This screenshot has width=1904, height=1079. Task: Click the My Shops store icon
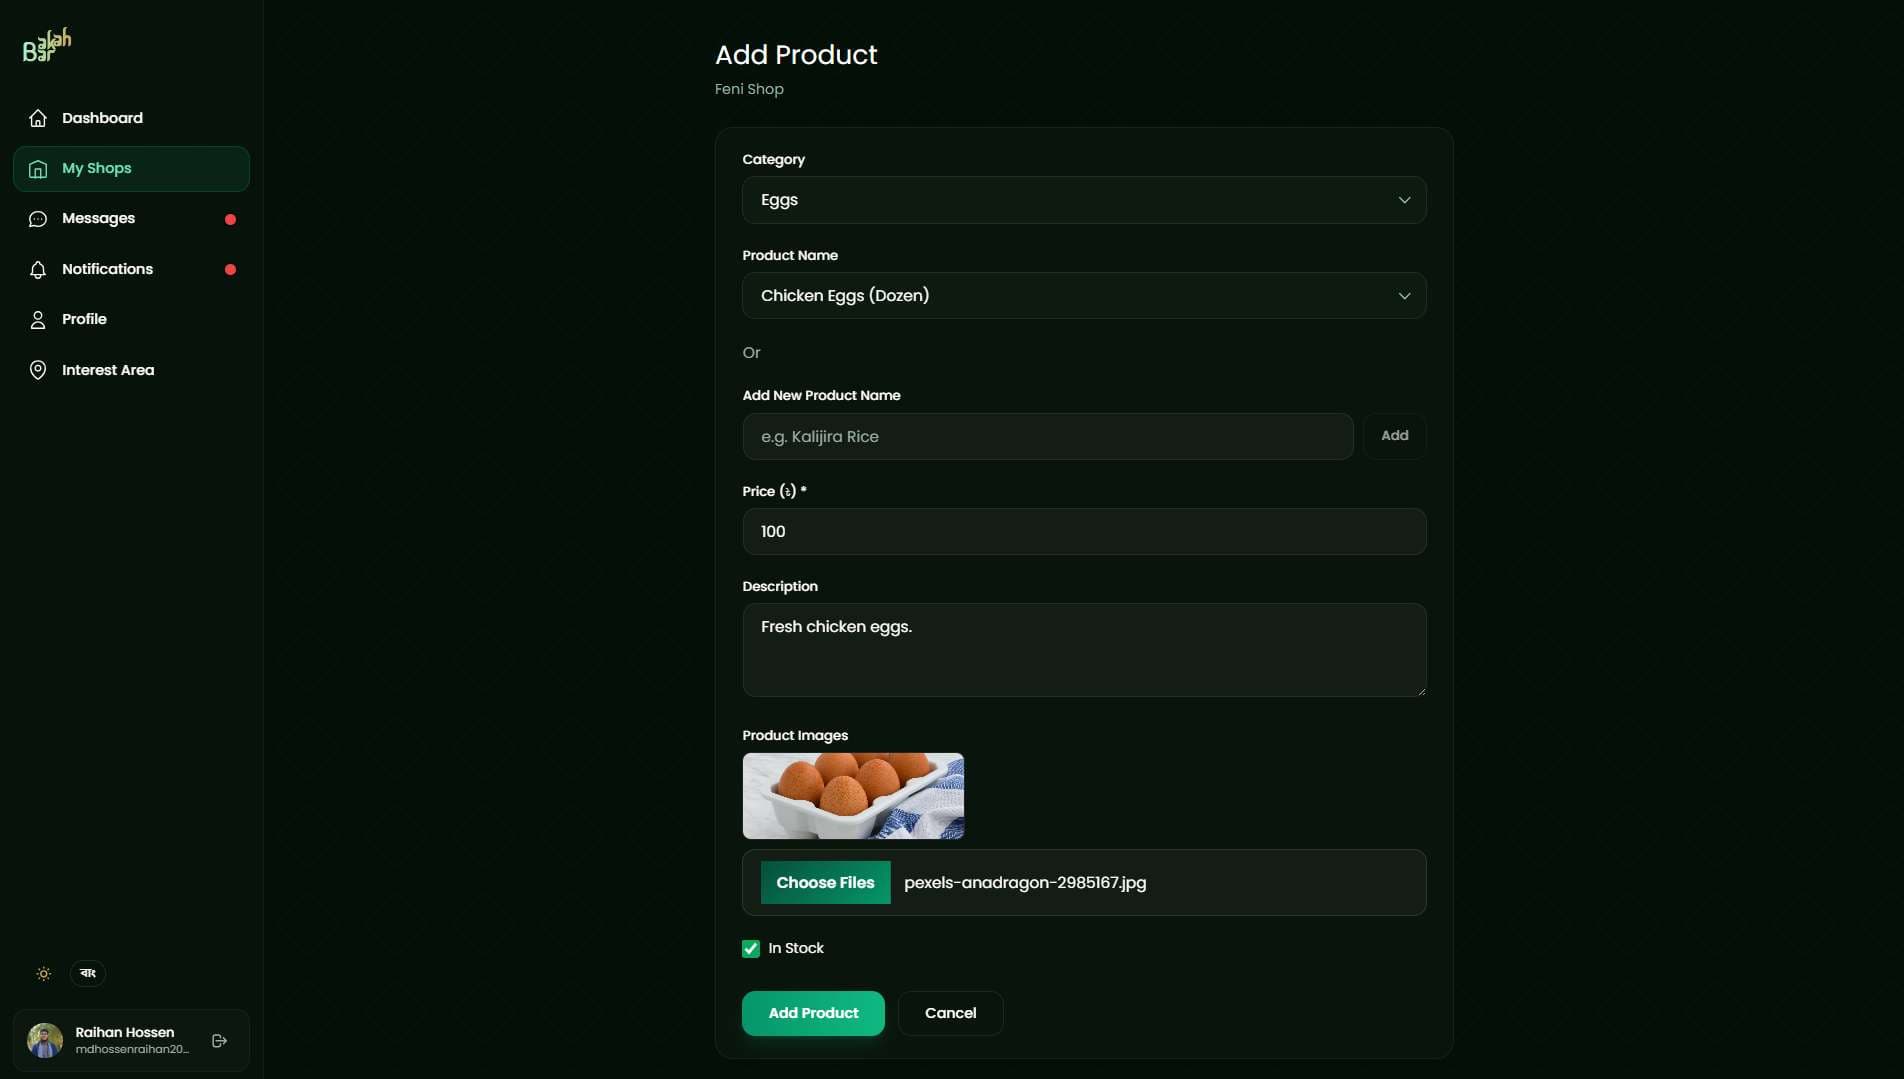pyautogui.click(x=38, y=169)
